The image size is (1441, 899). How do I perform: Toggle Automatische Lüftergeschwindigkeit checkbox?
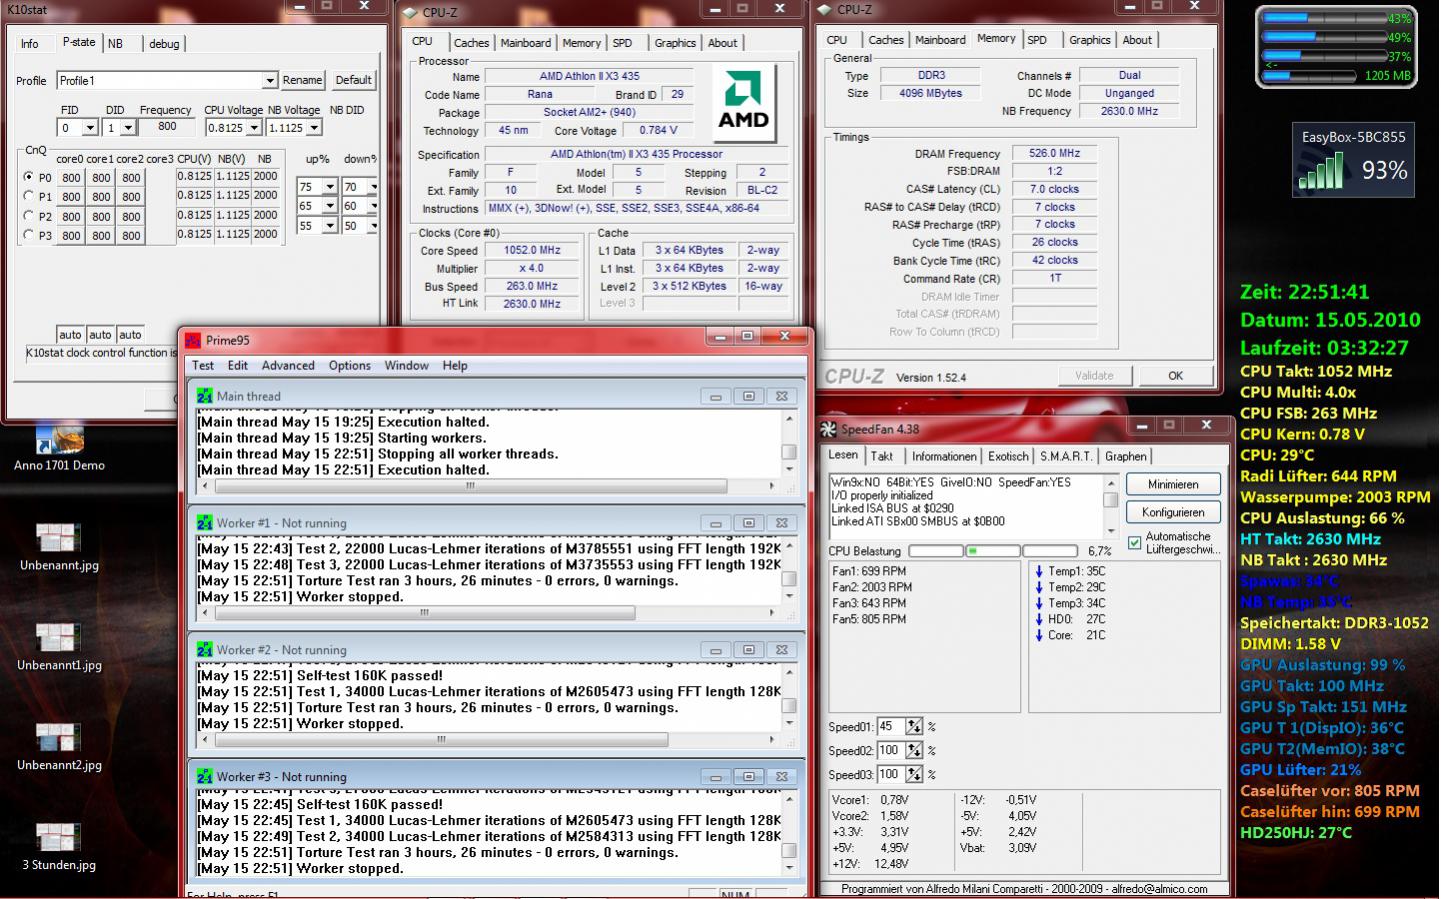(x=1134, y=543)
